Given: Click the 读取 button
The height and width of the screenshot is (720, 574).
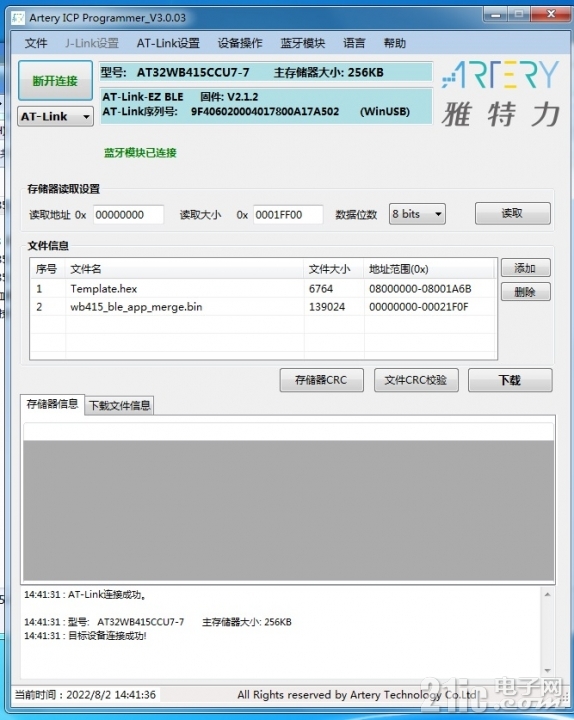Looking at the screenshot, I should click(512, 213).
